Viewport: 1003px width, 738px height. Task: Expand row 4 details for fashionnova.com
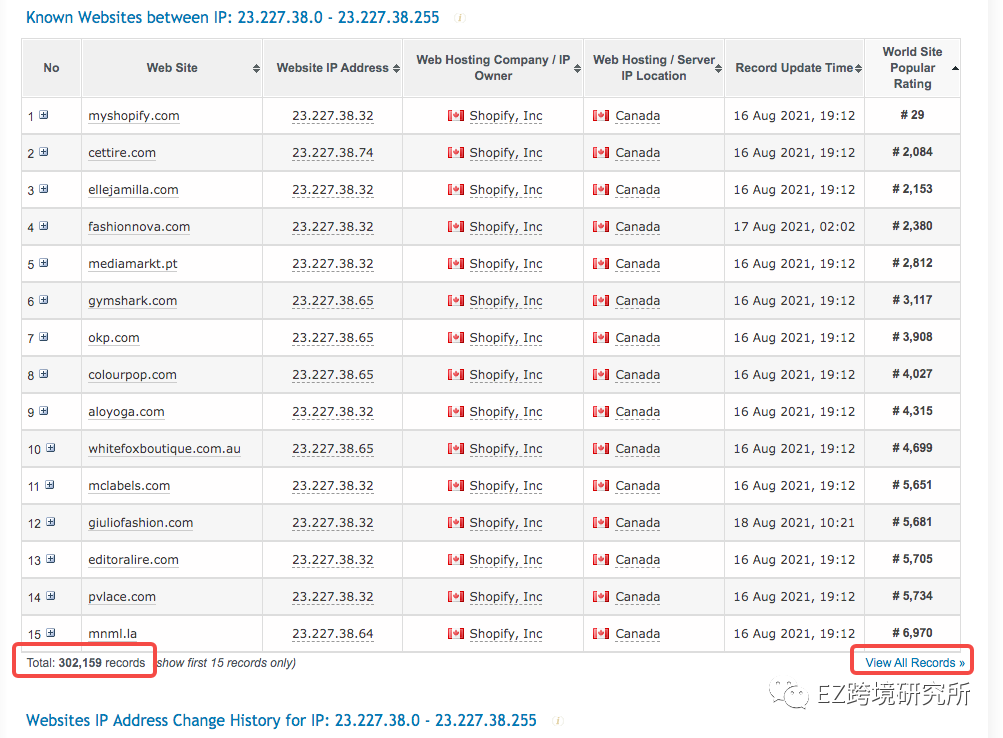click(43, 226)
